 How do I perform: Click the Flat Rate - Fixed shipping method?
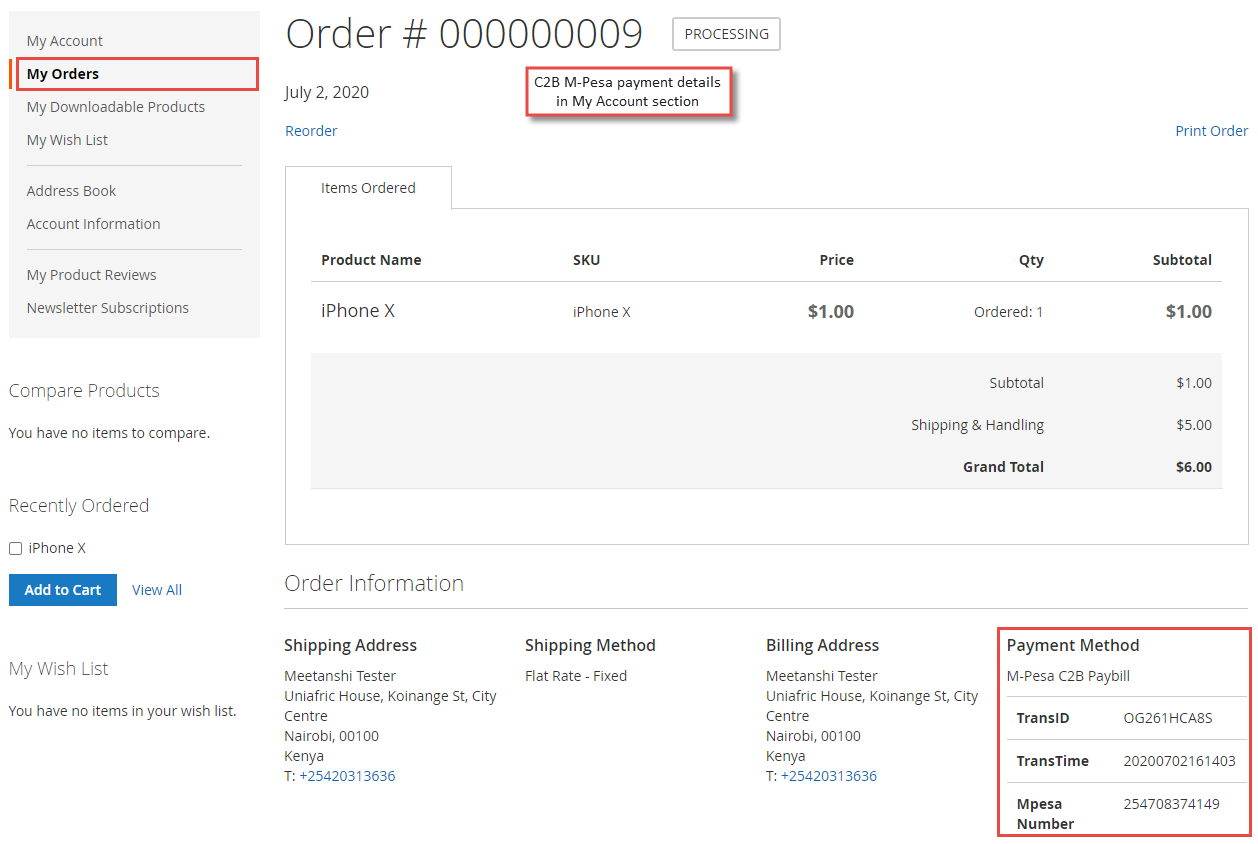pos(576,676)
